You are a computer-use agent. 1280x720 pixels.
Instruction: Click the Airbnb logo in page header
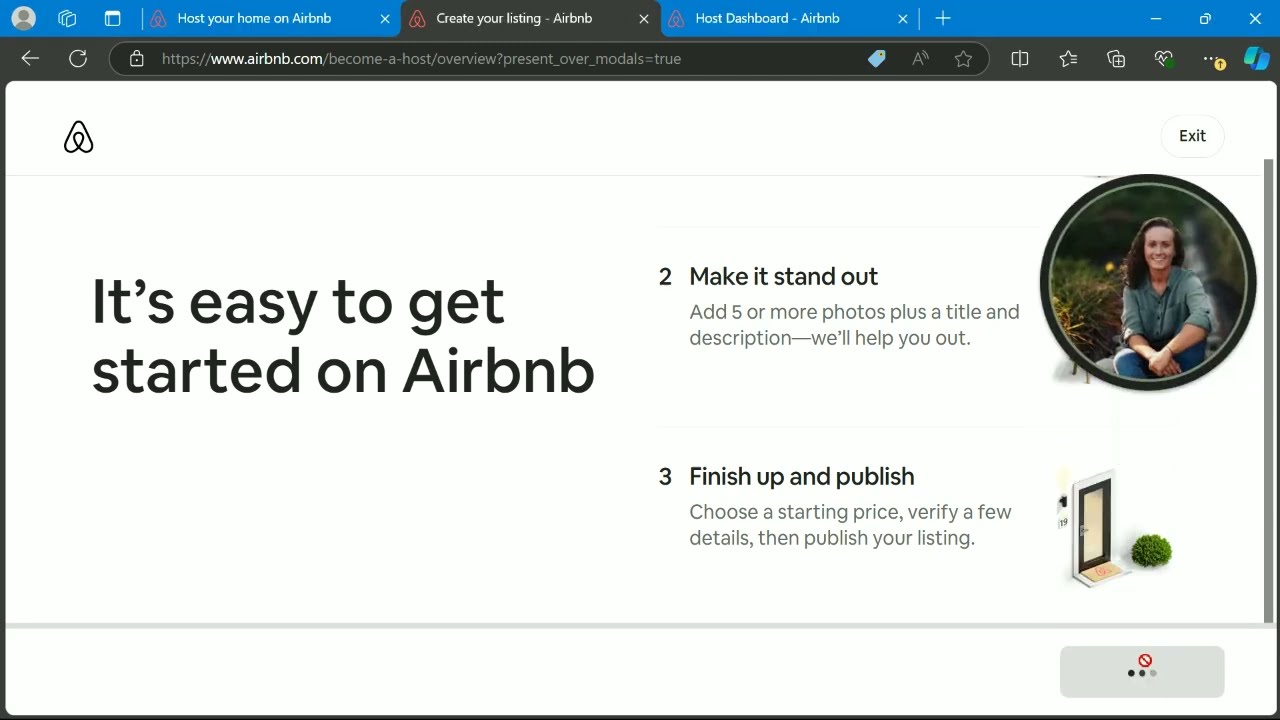click(78, 137)
